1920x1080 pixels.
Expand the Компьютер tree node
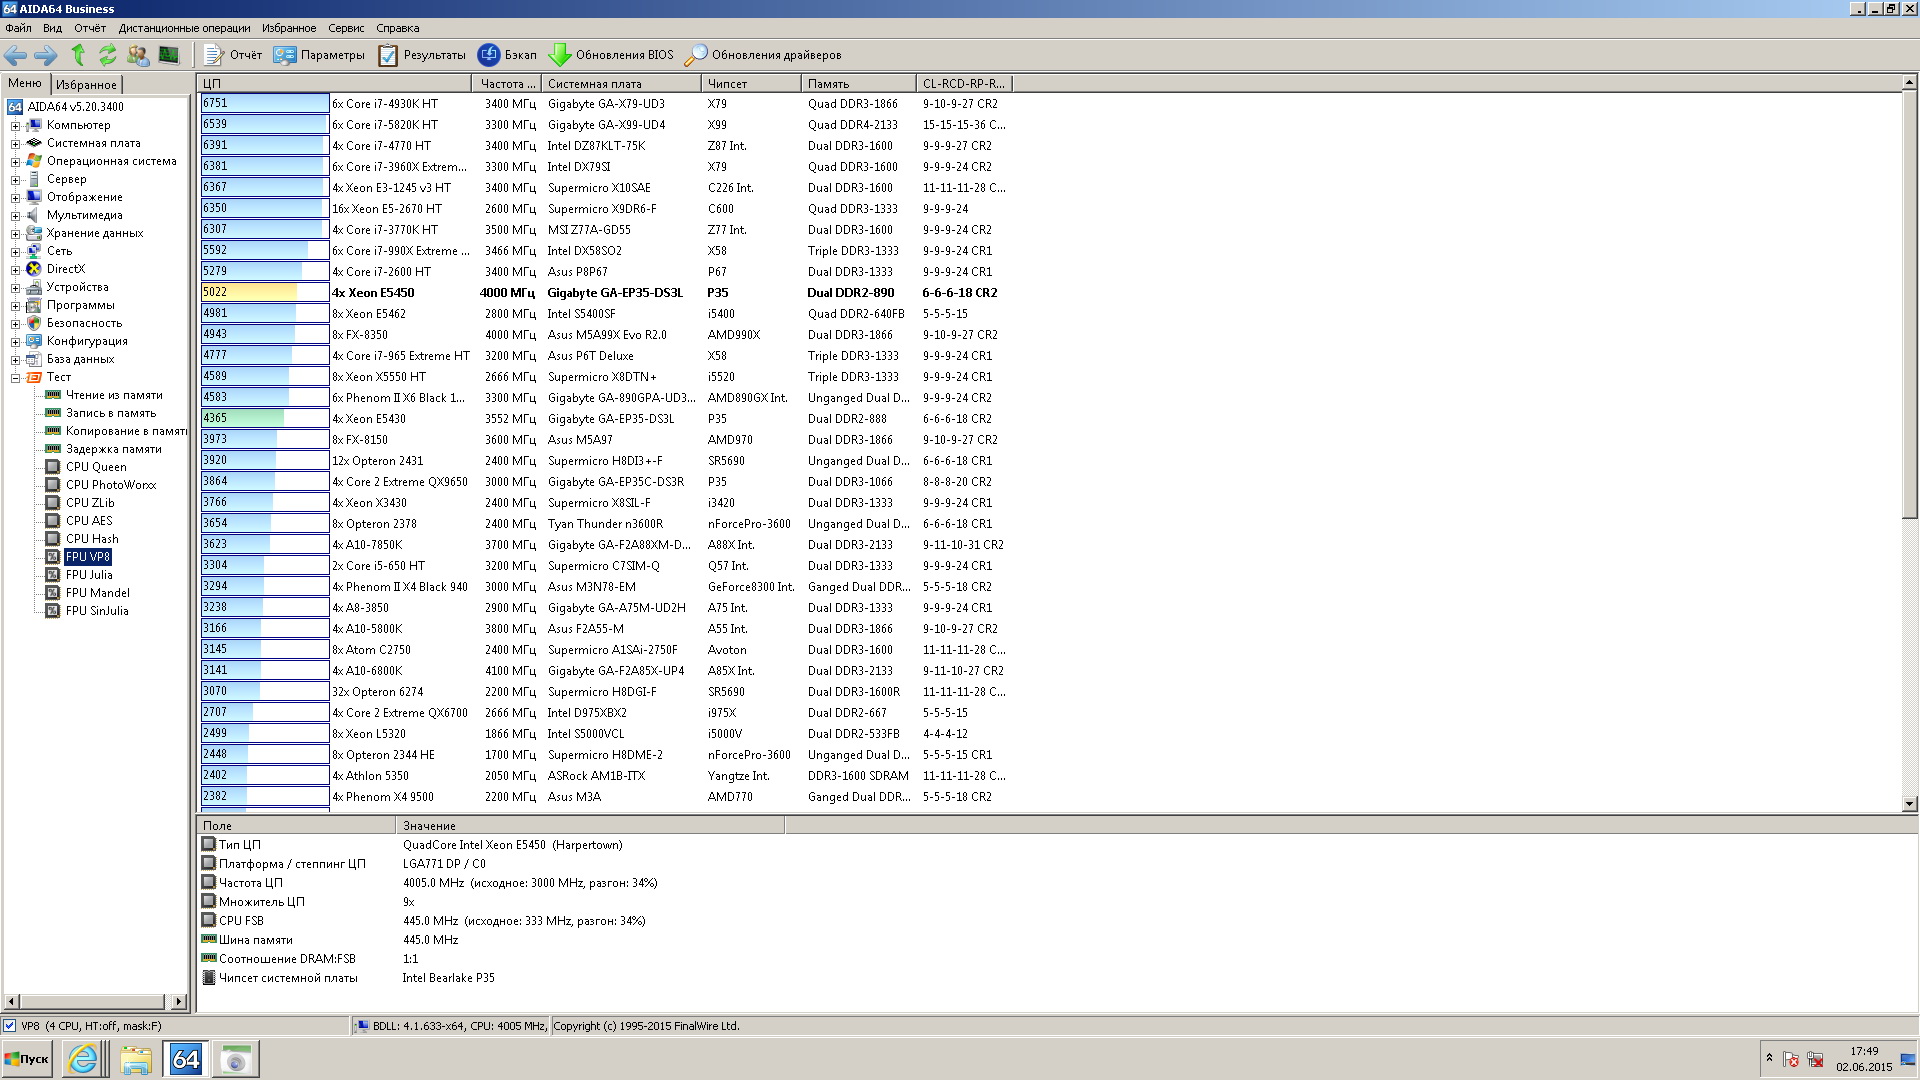[15, 126]
